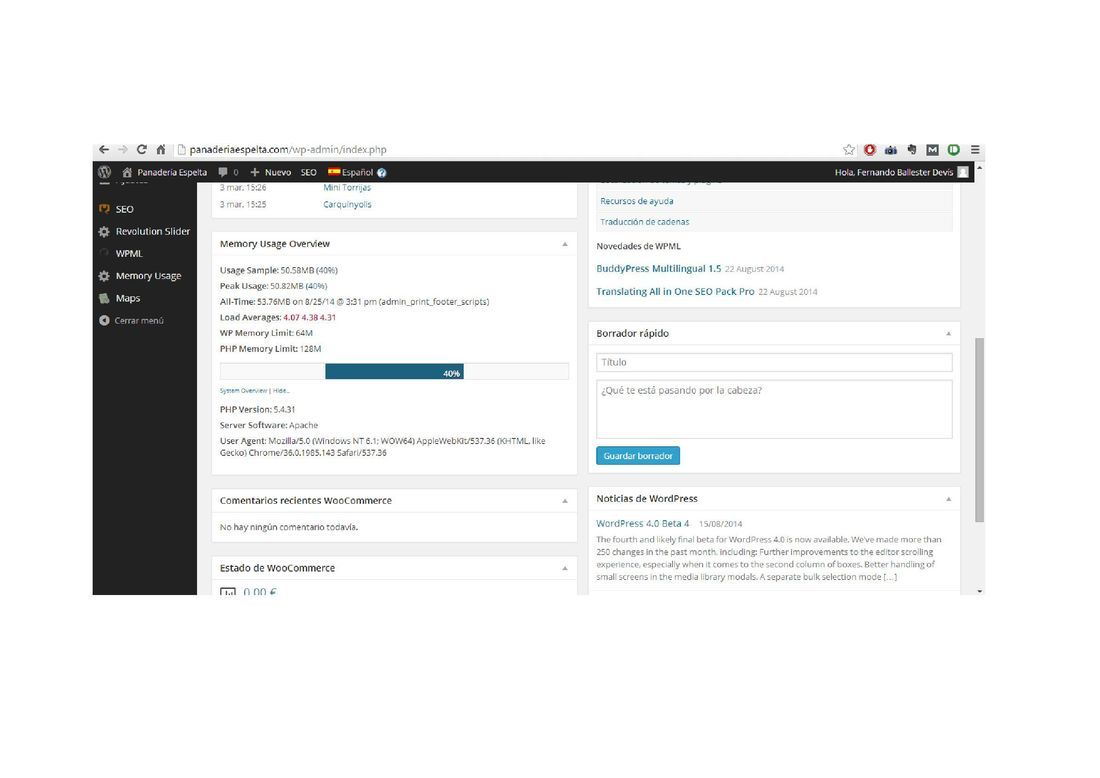The width and height of the screenshot is (1100, 778).
Task: Click the camera extension icon
Action: (891, 149)
